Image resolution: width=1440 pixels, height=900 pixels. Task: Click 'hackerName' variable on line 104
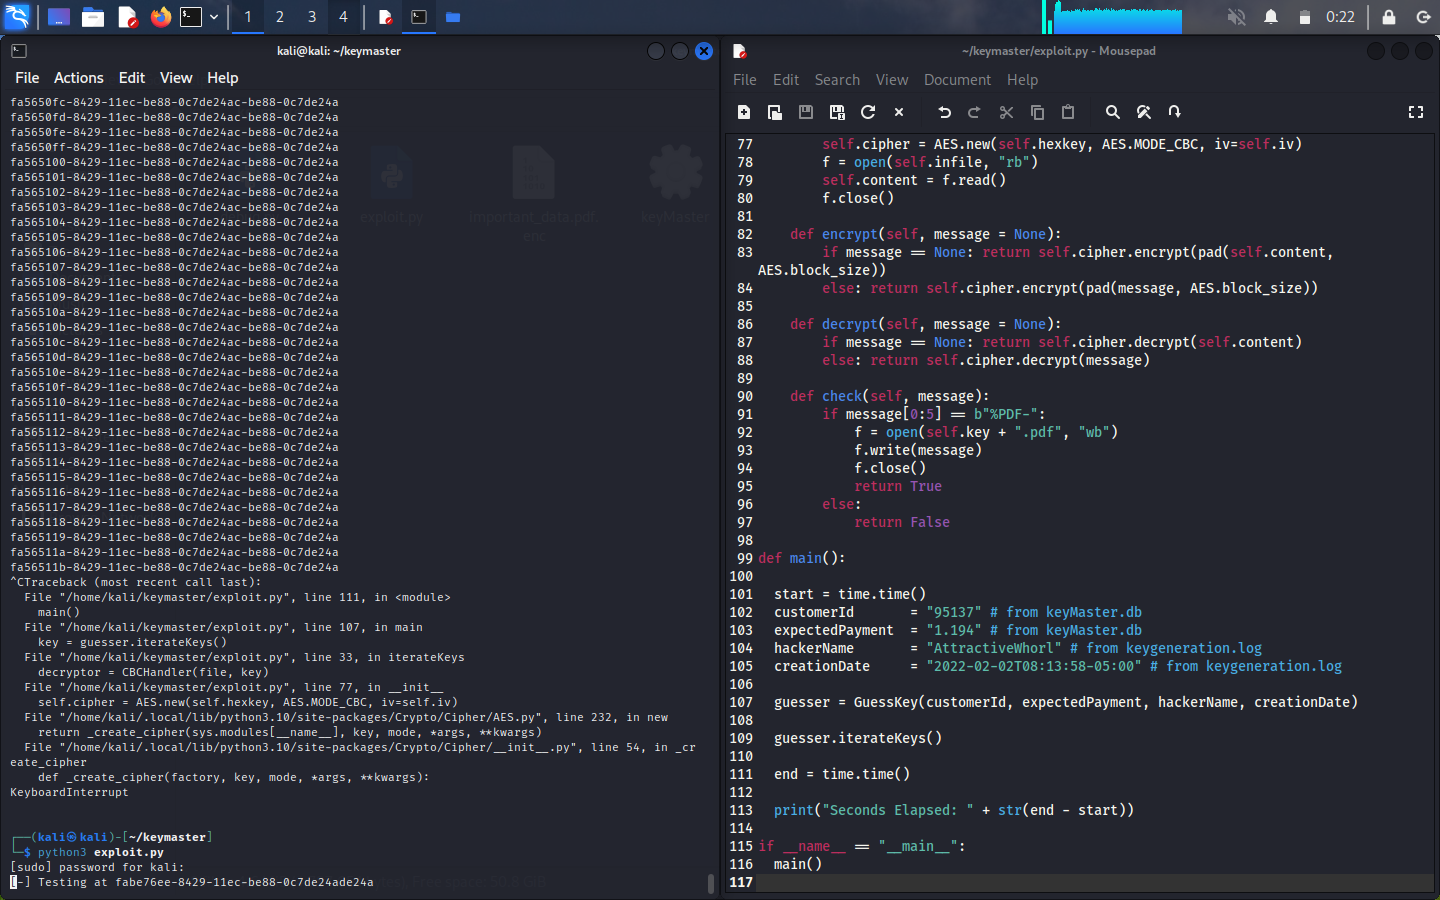(814, 648)
